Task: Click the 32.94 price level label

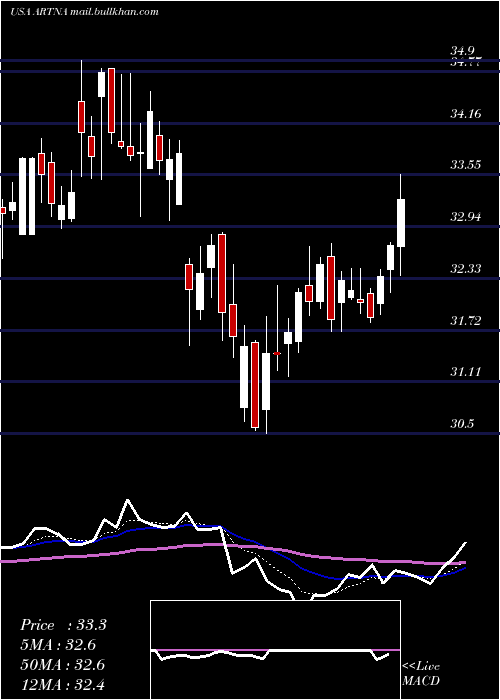Action: pyautogui.click(x=466, y=217)
